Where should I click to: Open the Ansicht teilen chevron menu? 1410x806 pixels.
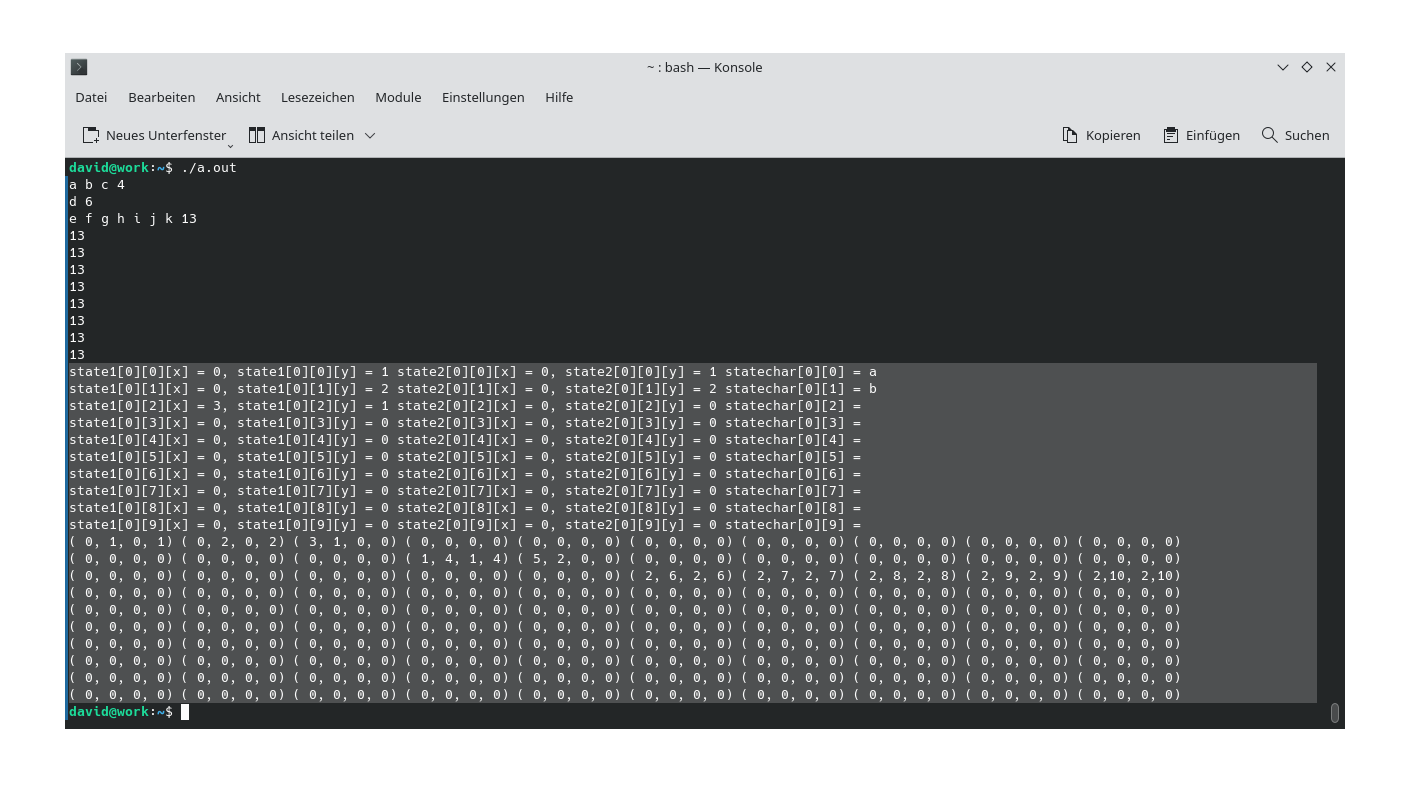[x=369, y=135]
